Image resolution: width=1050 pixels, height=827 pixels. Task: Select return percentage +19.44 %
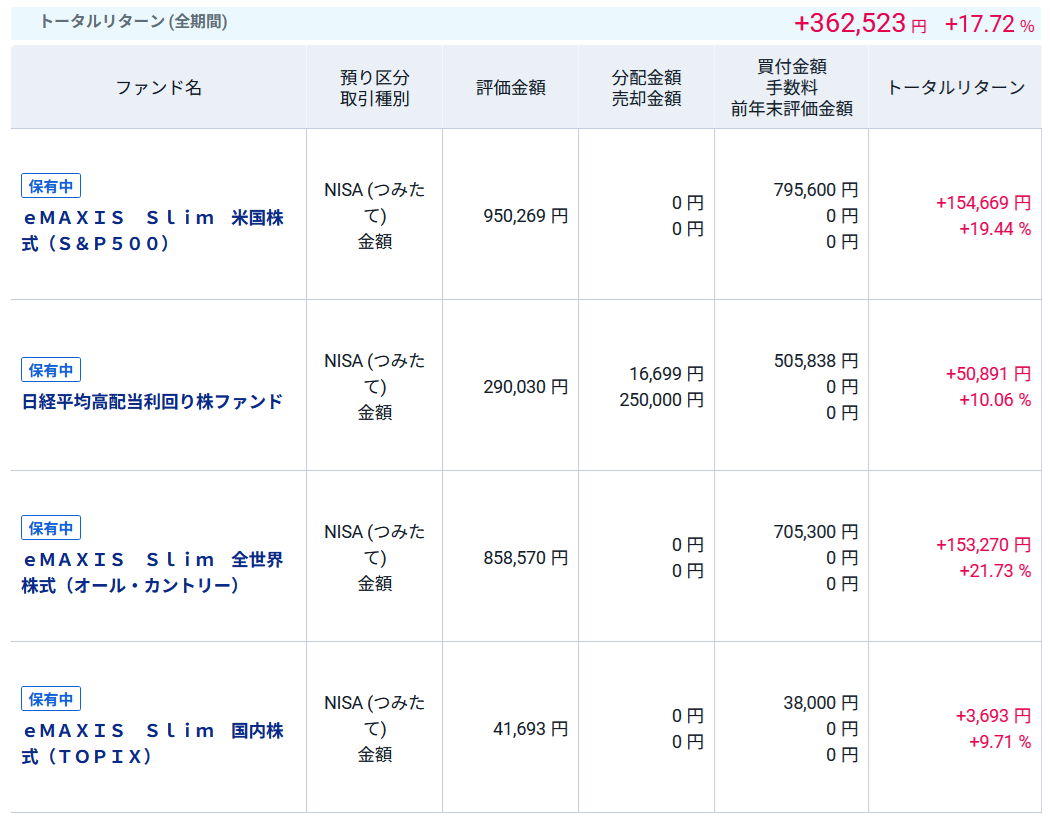995,229
